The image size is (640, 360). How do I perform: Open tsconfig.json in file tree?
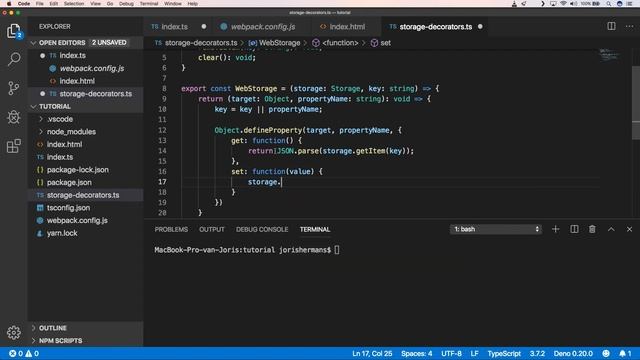point(68,207)
